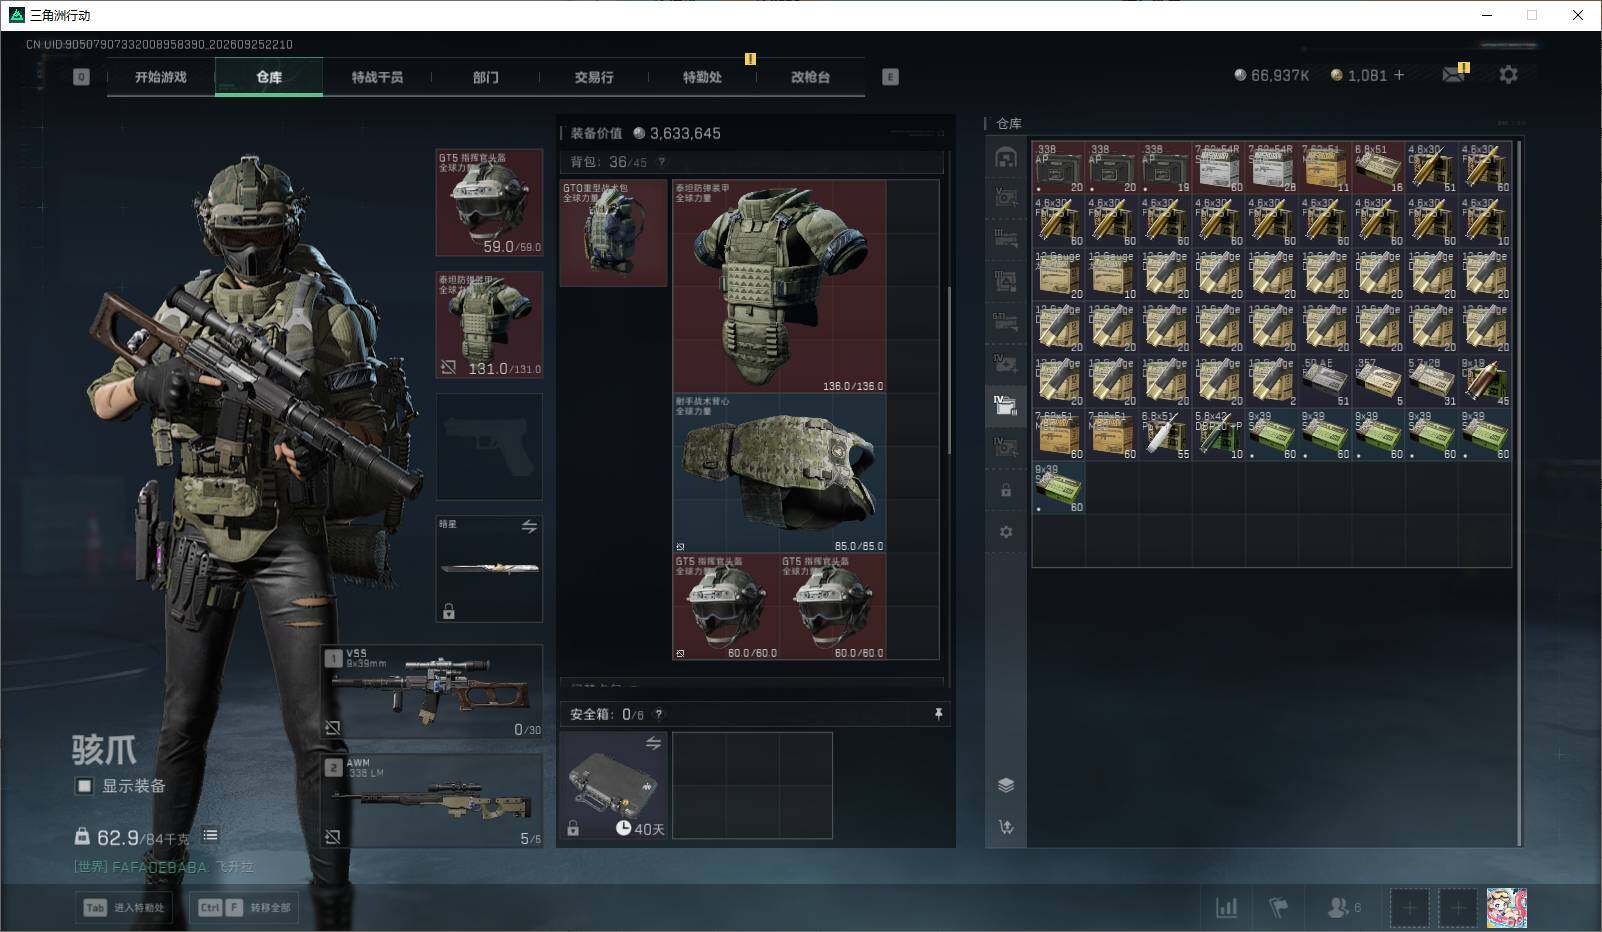
Task: Select the 射手战术背心 vest showing 85.0/85.0
Action: pos(779,473)
